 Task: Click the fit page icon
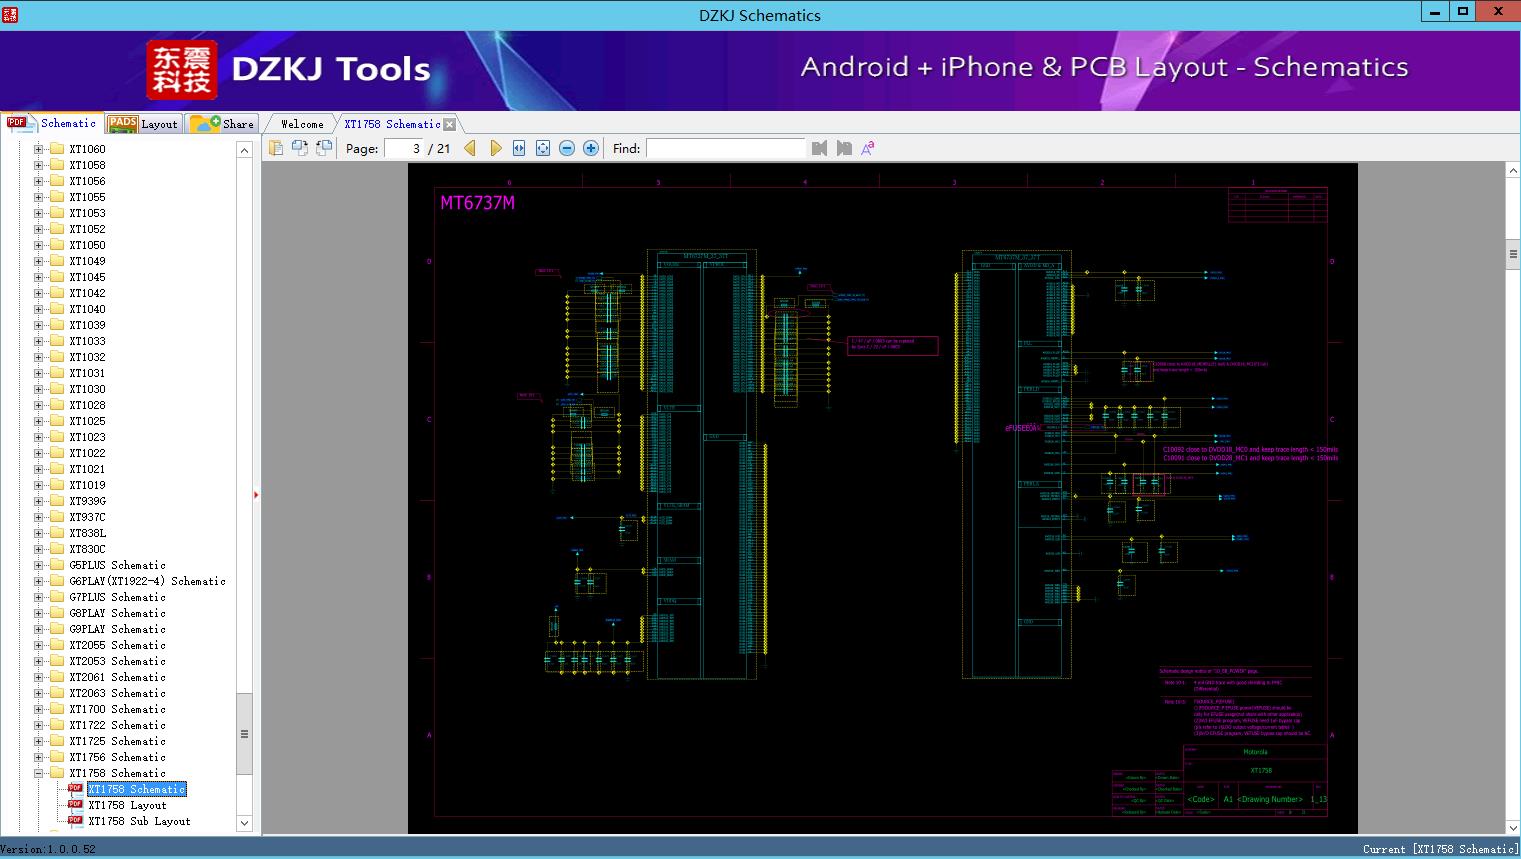543,148
